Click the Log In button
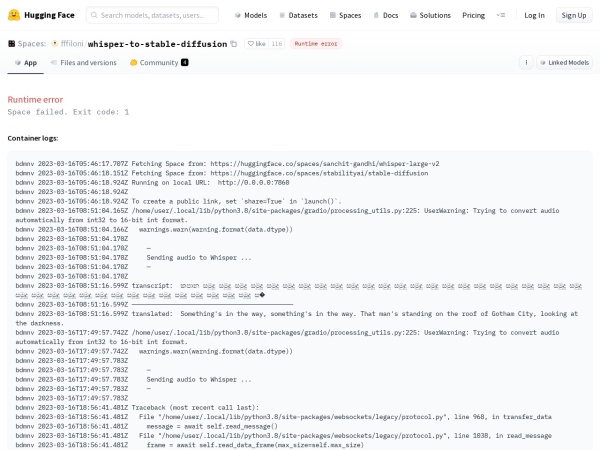 [535, 15]
